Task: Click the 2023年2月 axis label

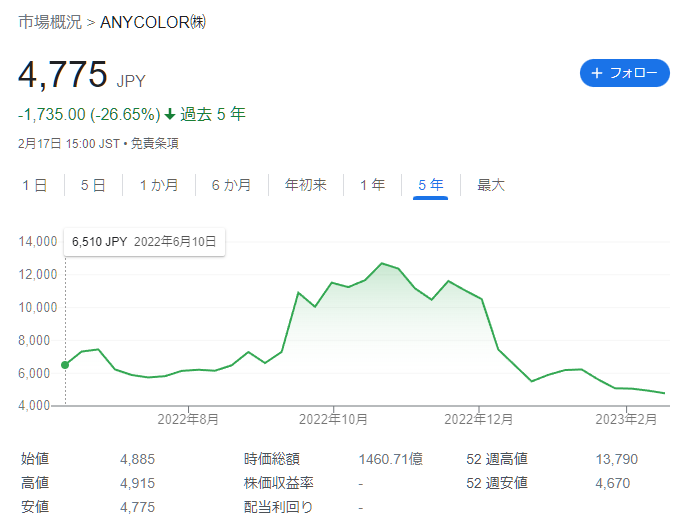Action: coord(626,420)
